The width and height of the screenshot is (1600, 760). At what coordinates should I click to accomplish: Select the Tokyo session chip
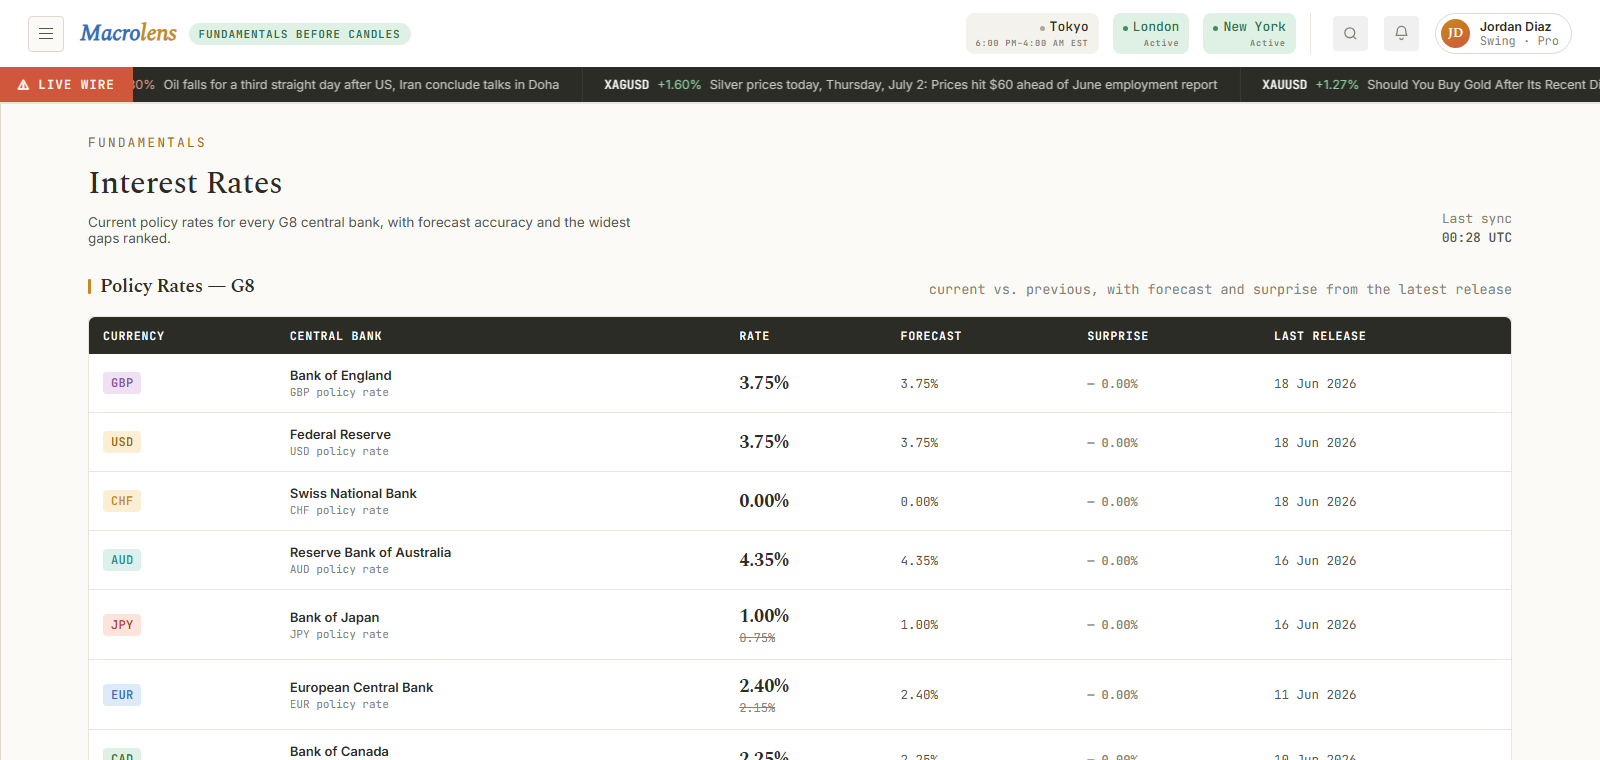(1032, 33)
